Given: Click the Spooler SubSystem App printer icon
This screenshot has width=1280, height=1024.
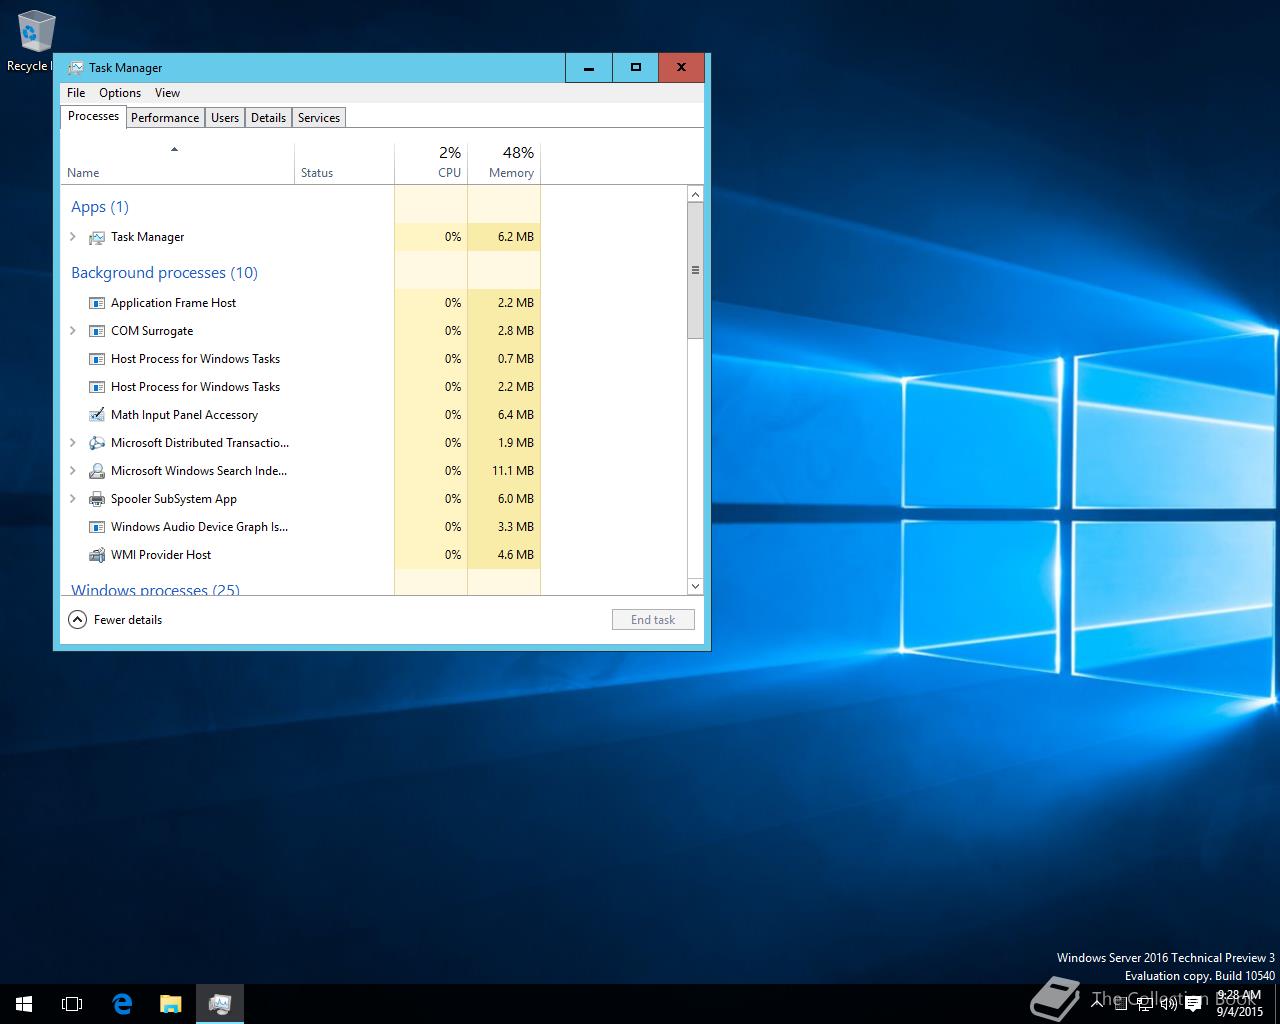Looking at the screenshot, I should [97, 499].
